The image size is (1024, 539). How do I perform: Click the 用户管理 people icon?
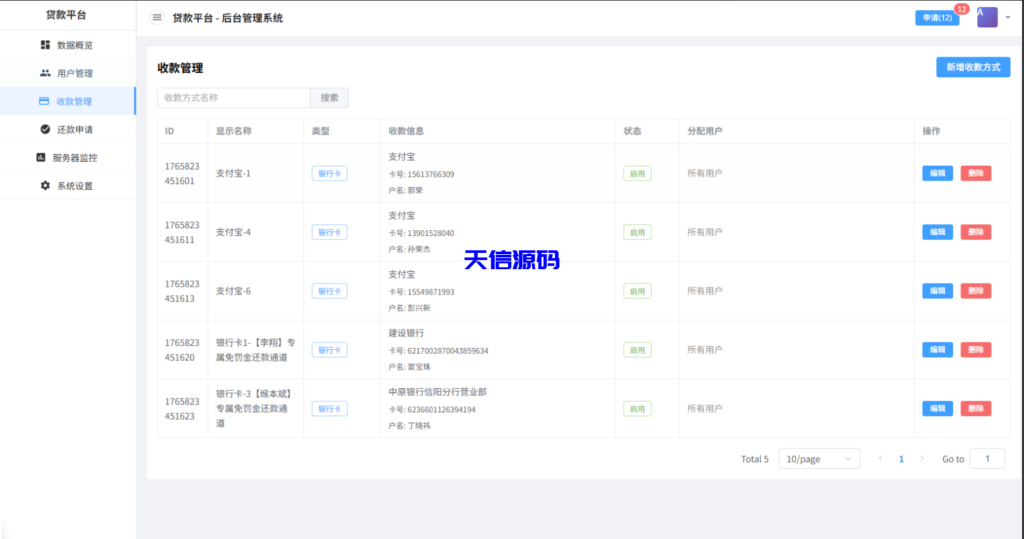(45, 73)
